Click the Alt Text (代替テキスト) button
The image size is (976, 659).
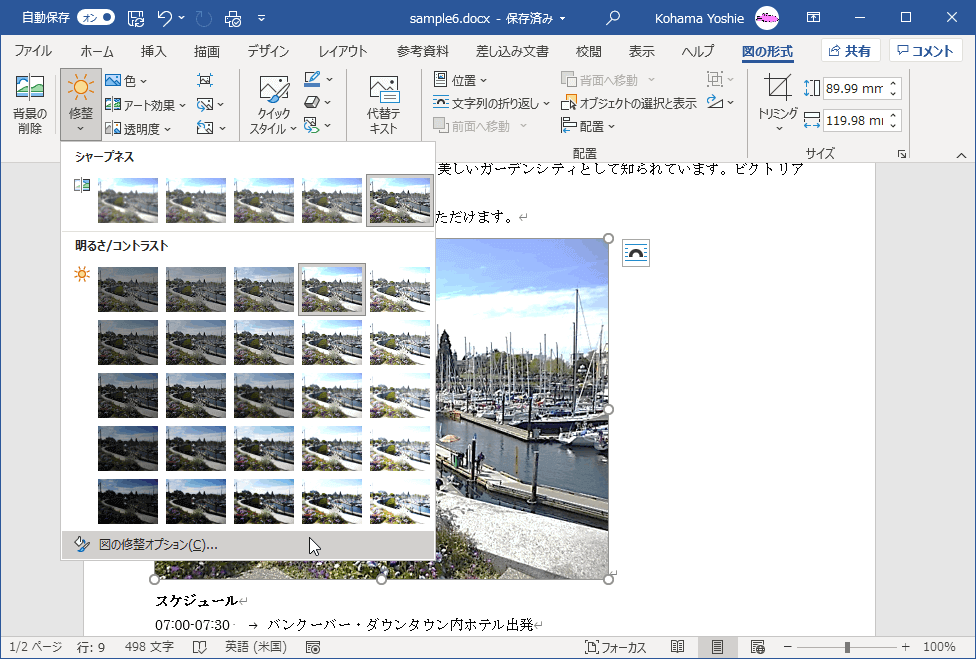(x=383, y=105)
